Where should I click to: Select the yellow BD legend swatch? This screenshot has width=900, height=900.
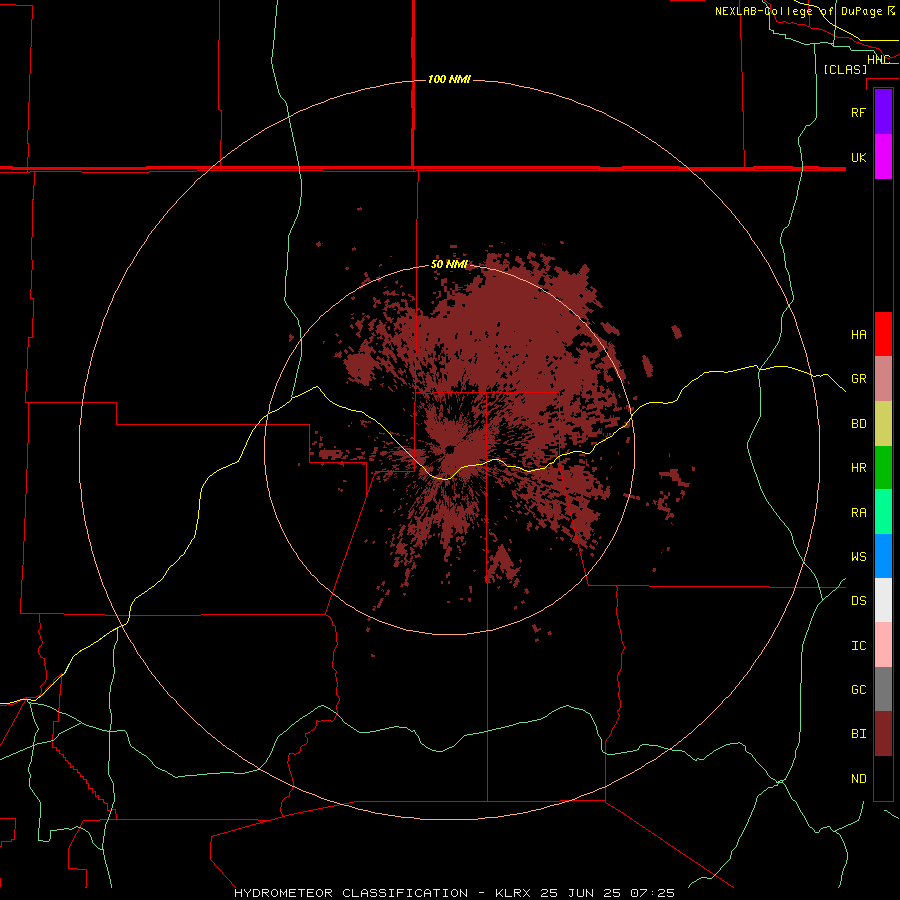pyautogui.click(x=883, y=424)
